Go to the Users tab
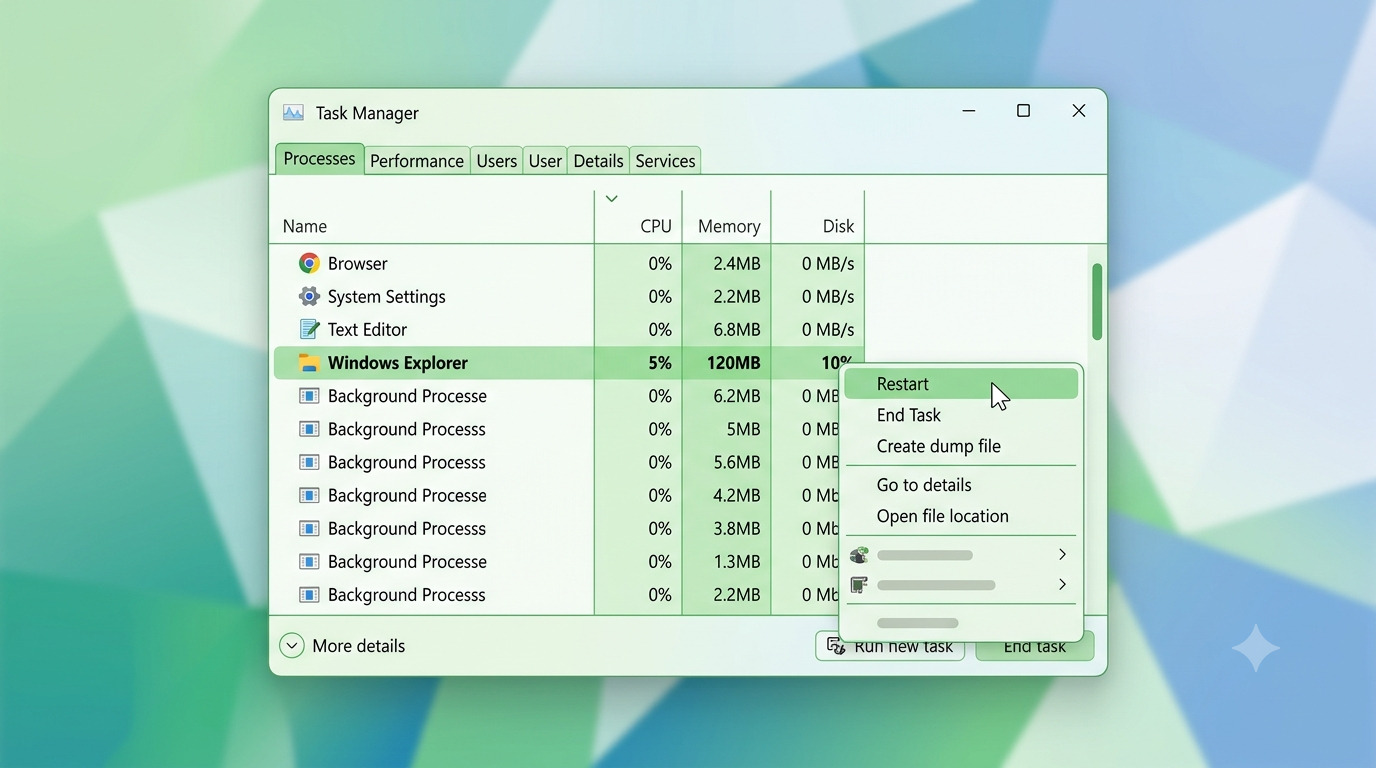Screen dimensions: 1376x768 click(496, 161)
